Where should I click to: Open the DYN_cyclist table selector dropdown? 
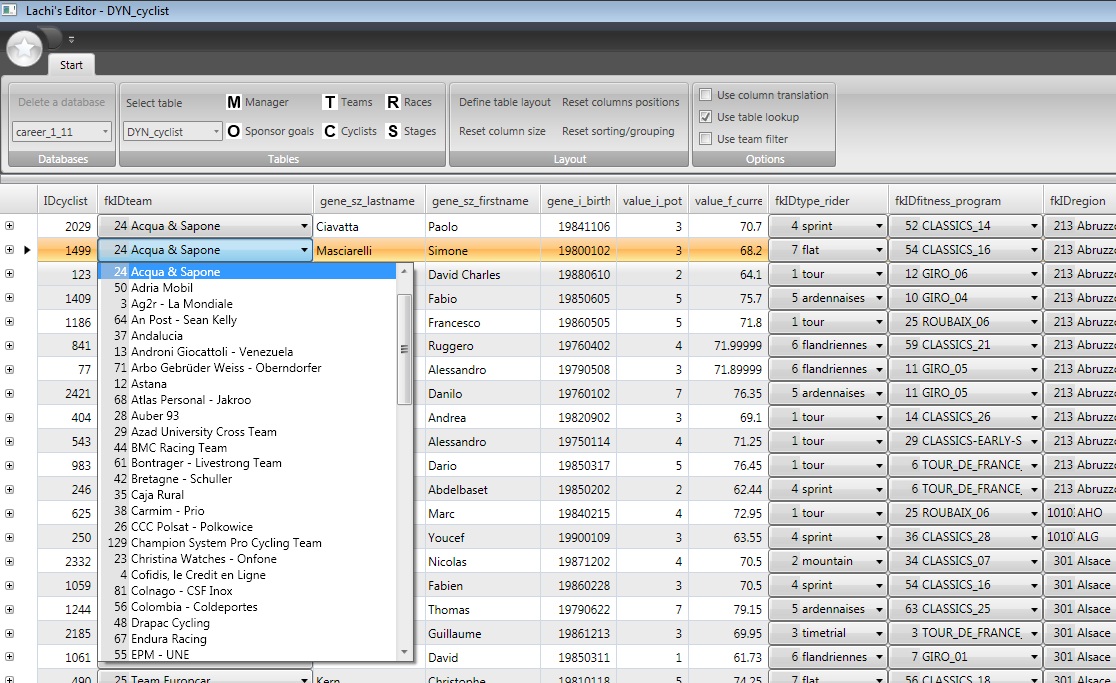173,131
